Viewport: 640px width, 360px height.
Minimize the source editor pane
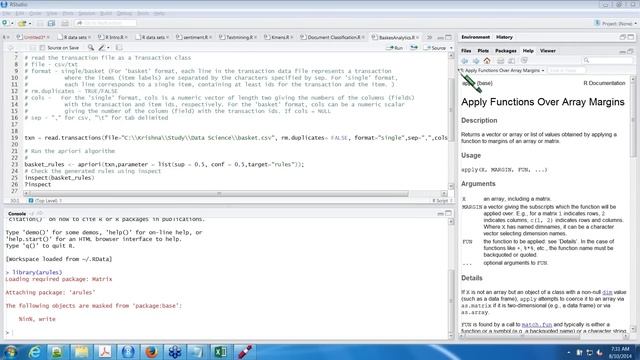(x=440, y=37)
